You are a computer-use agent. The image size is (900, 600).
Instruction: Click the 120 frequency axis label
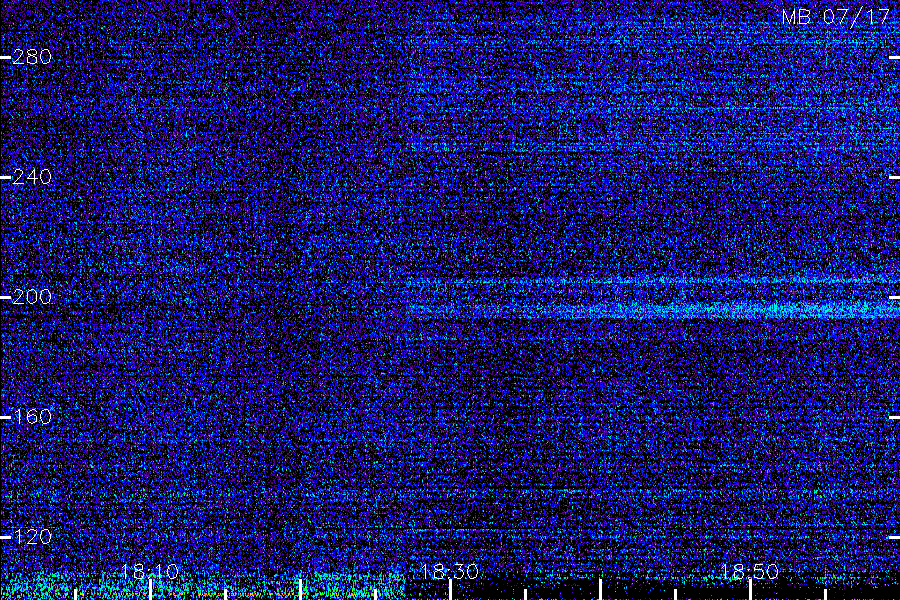(x=32, y=537)
